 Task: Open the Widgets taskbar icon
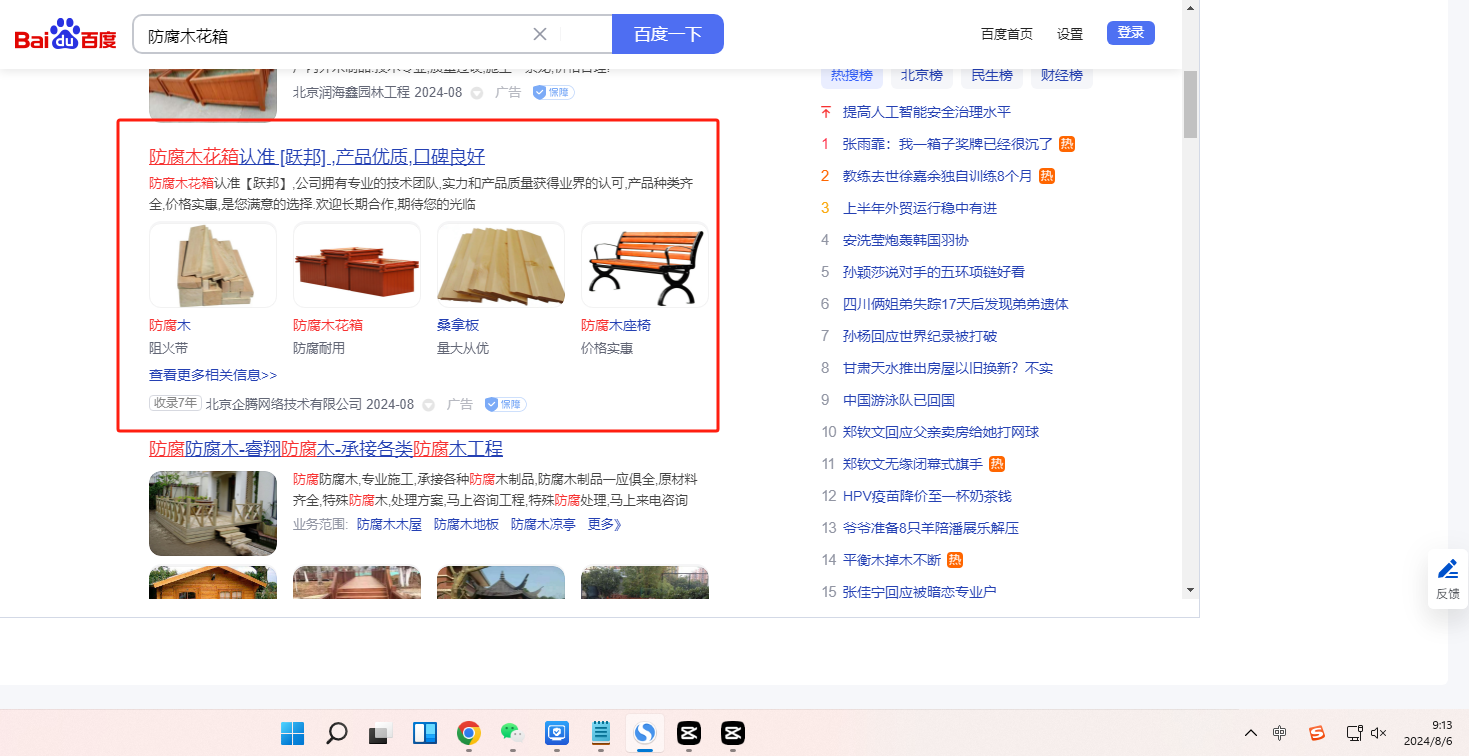click(x=424, y=733)
